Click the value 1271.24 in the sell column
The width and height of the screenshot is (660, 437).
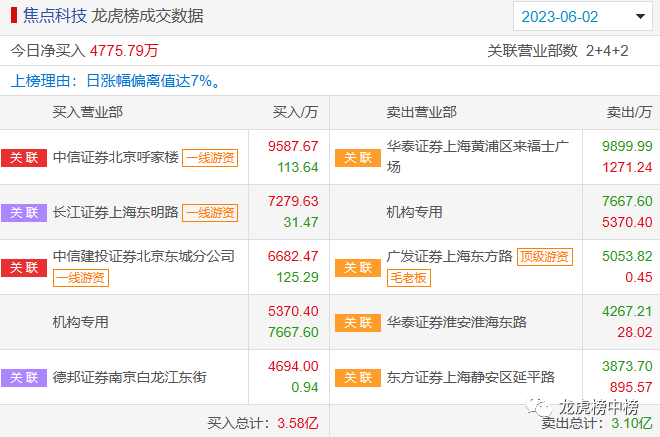tap(627, 168)
